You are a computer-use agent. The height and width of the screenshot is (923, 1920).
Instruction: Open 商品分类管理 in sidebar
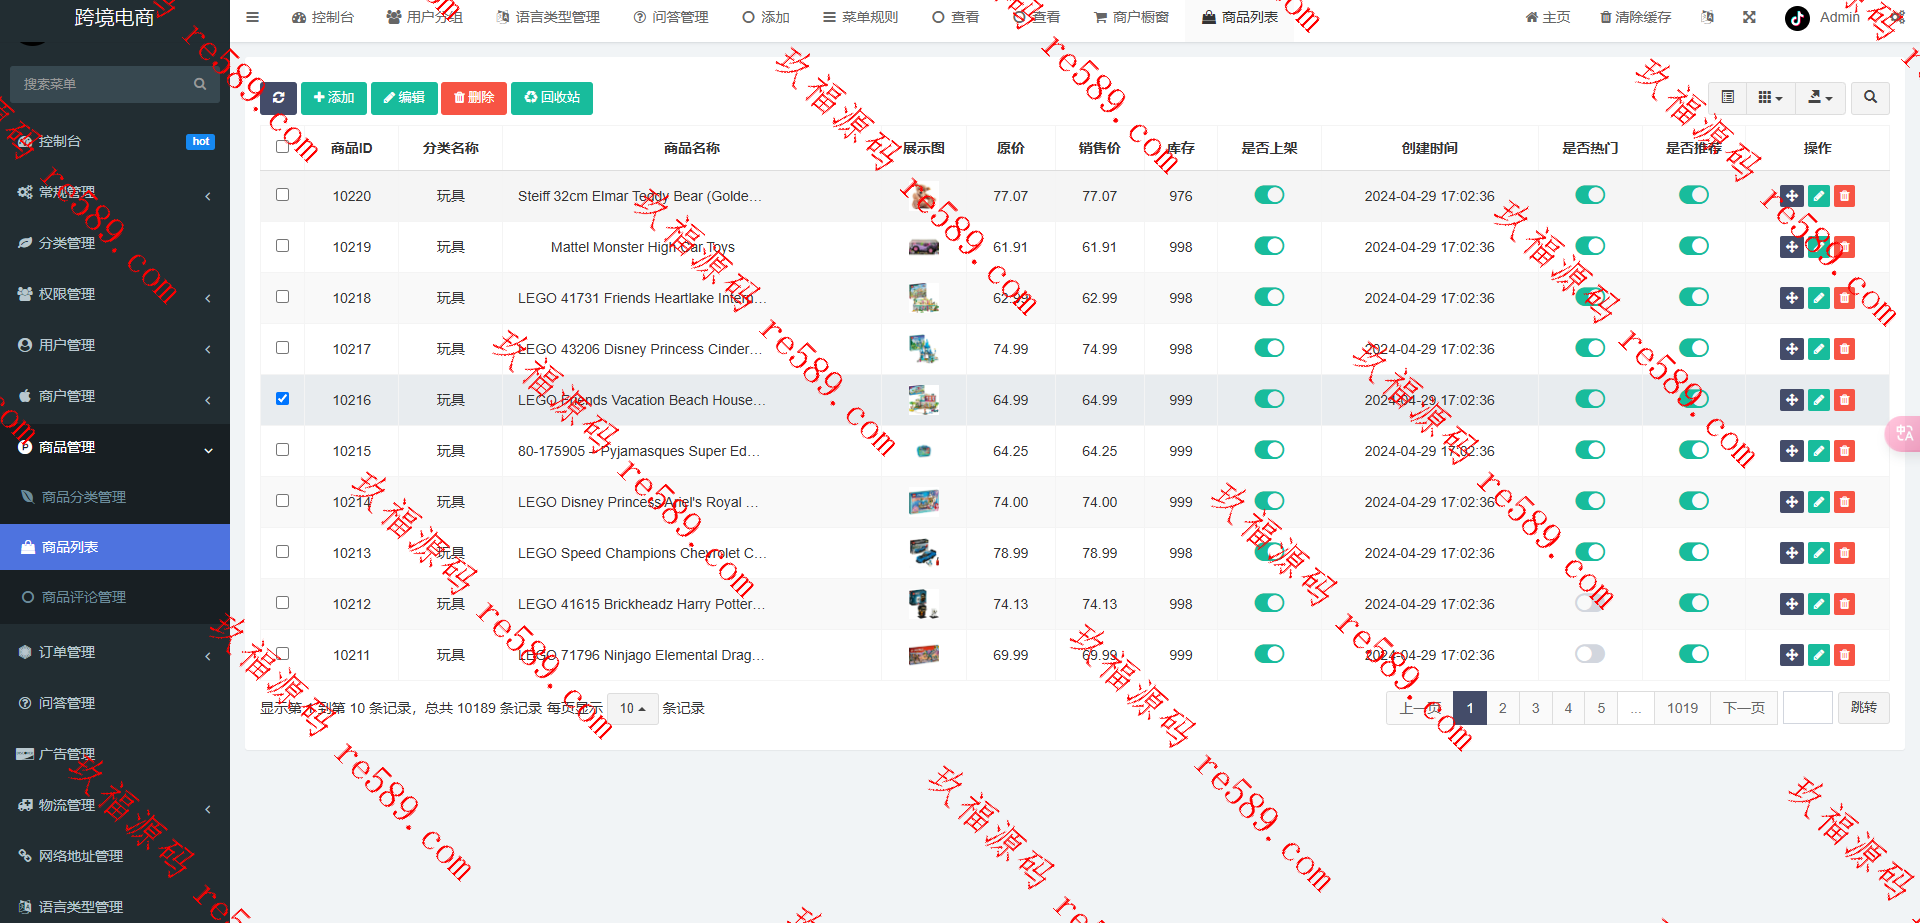pos(115,497)
